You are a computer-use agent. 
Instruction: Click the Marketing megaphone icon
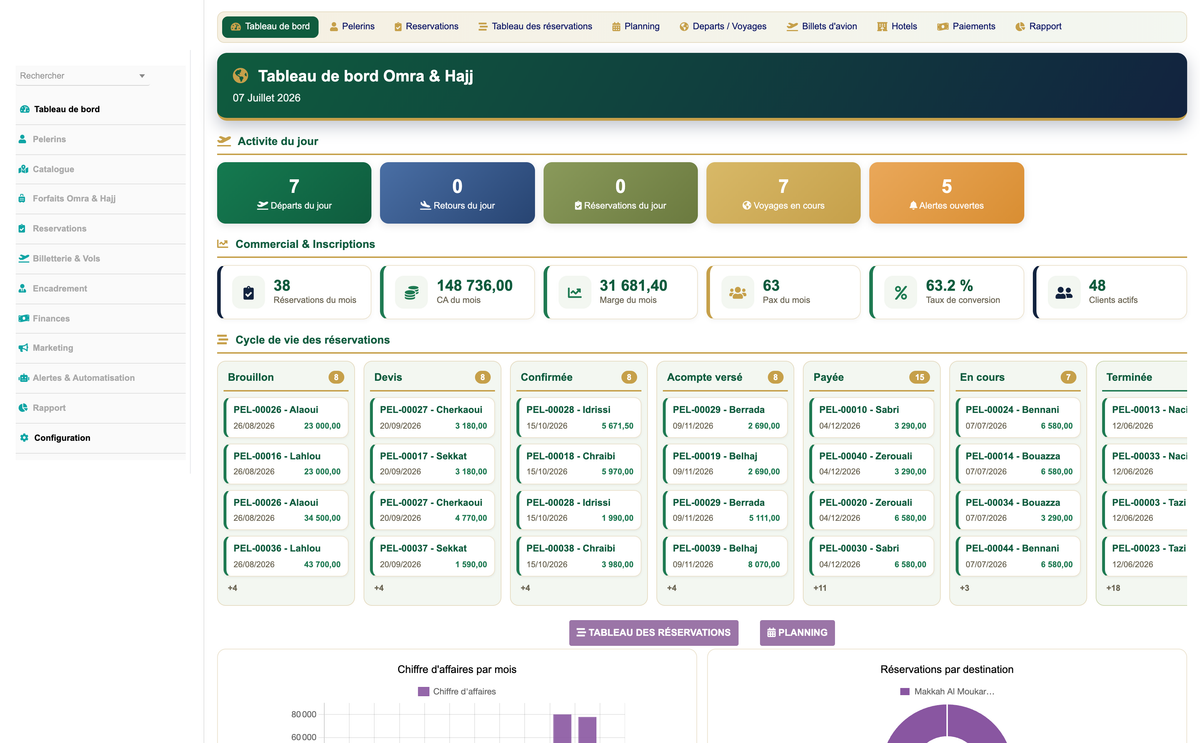[x=24, y=348]
